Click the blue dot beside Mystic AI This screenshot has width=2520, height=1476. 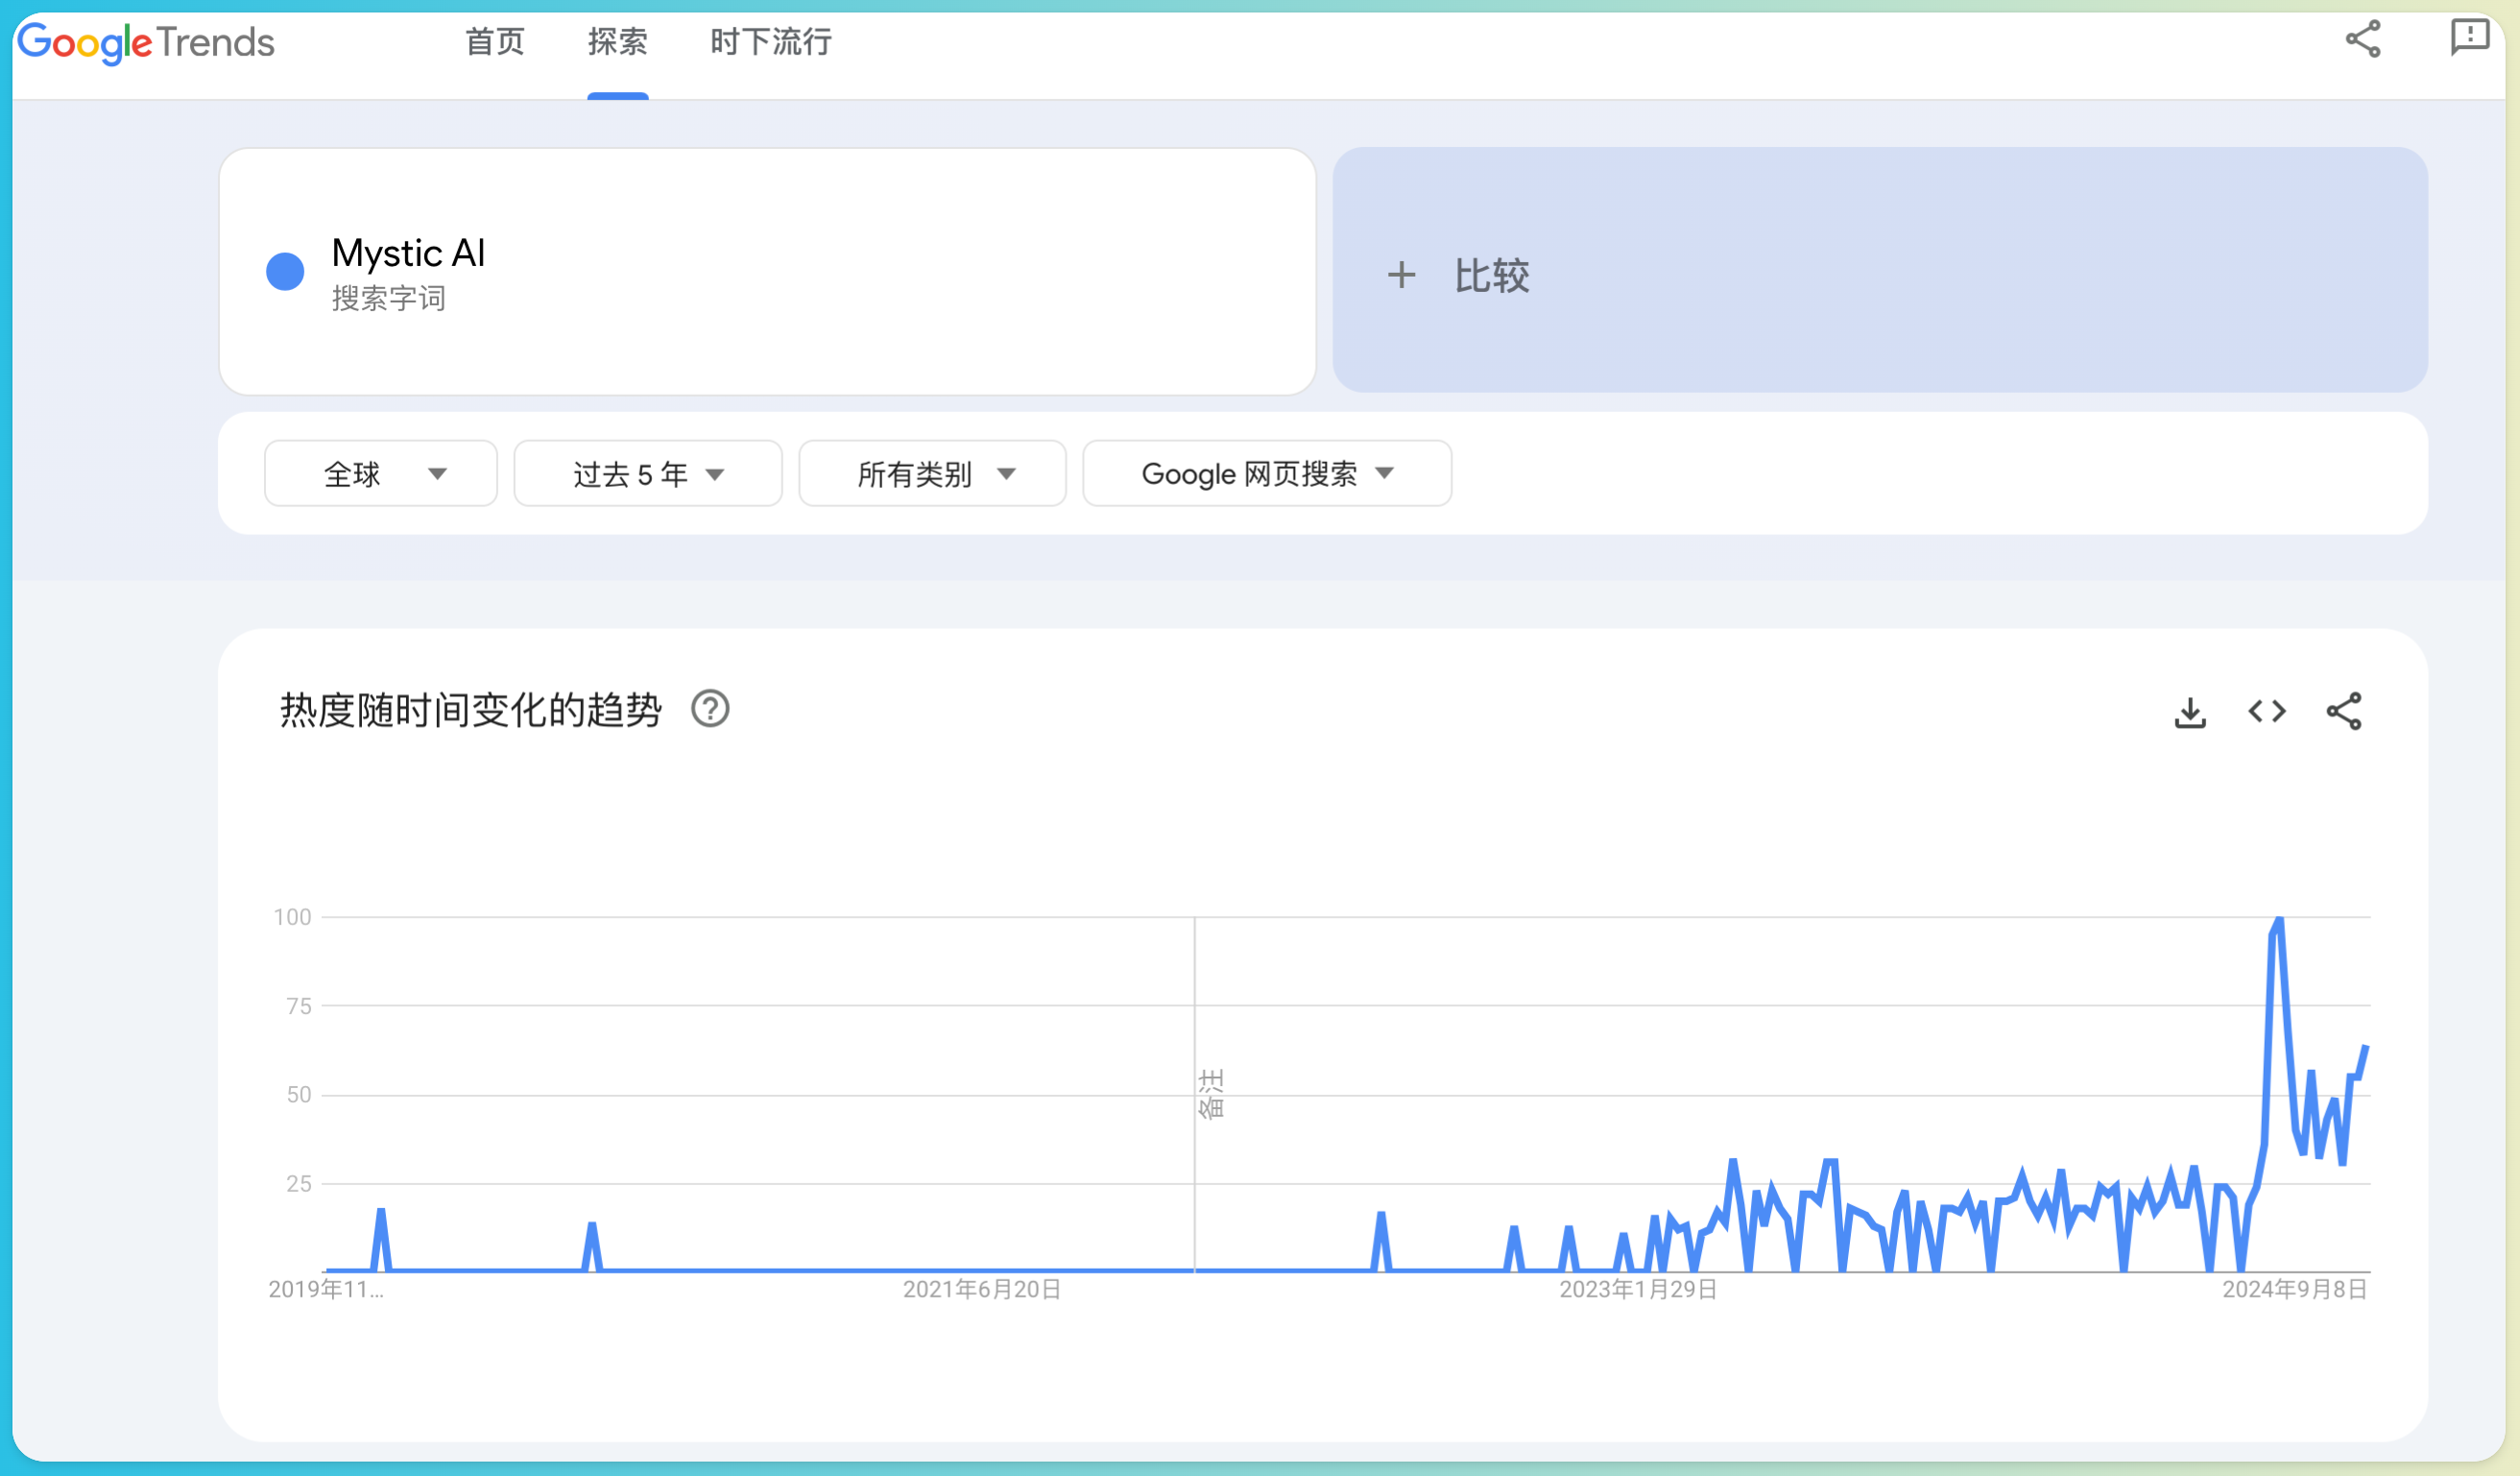coord(285,271)
